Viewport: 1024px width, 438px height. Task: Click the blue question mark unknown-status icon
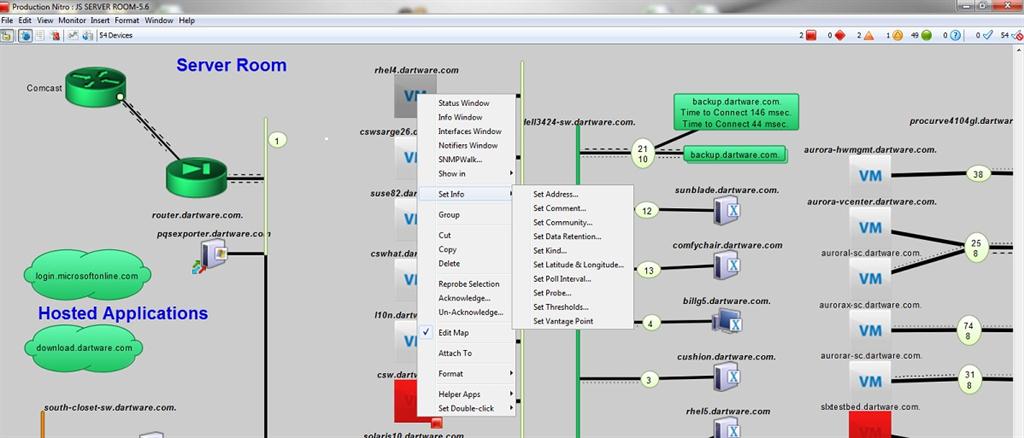coord(957,35)
